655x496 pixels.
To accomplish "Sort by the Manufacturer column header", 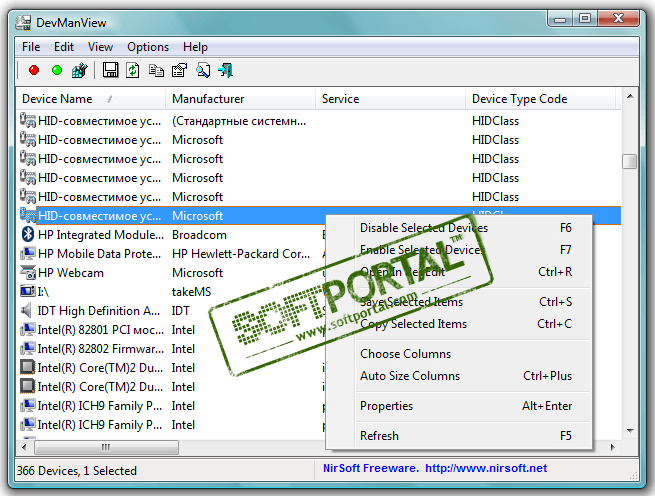I will coord(241,99).
